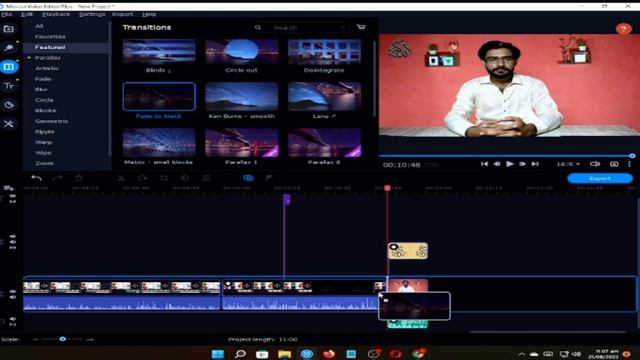Mute the audio track
Screen dimensions: 640x360
13,319
